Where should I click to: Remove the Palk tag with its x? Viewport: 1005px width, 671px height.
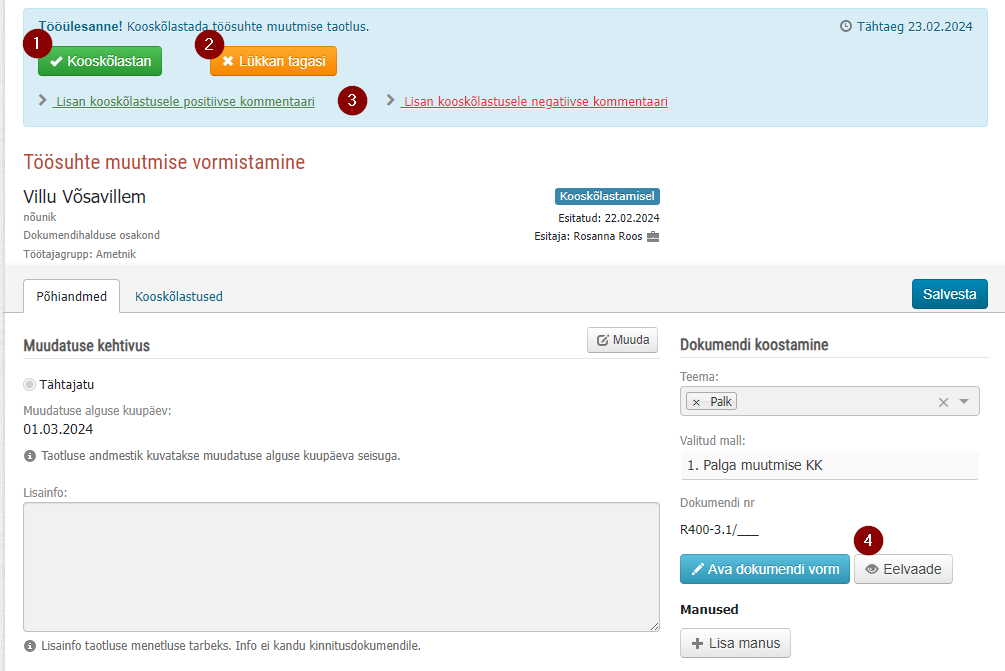click(x=697, y=402)
